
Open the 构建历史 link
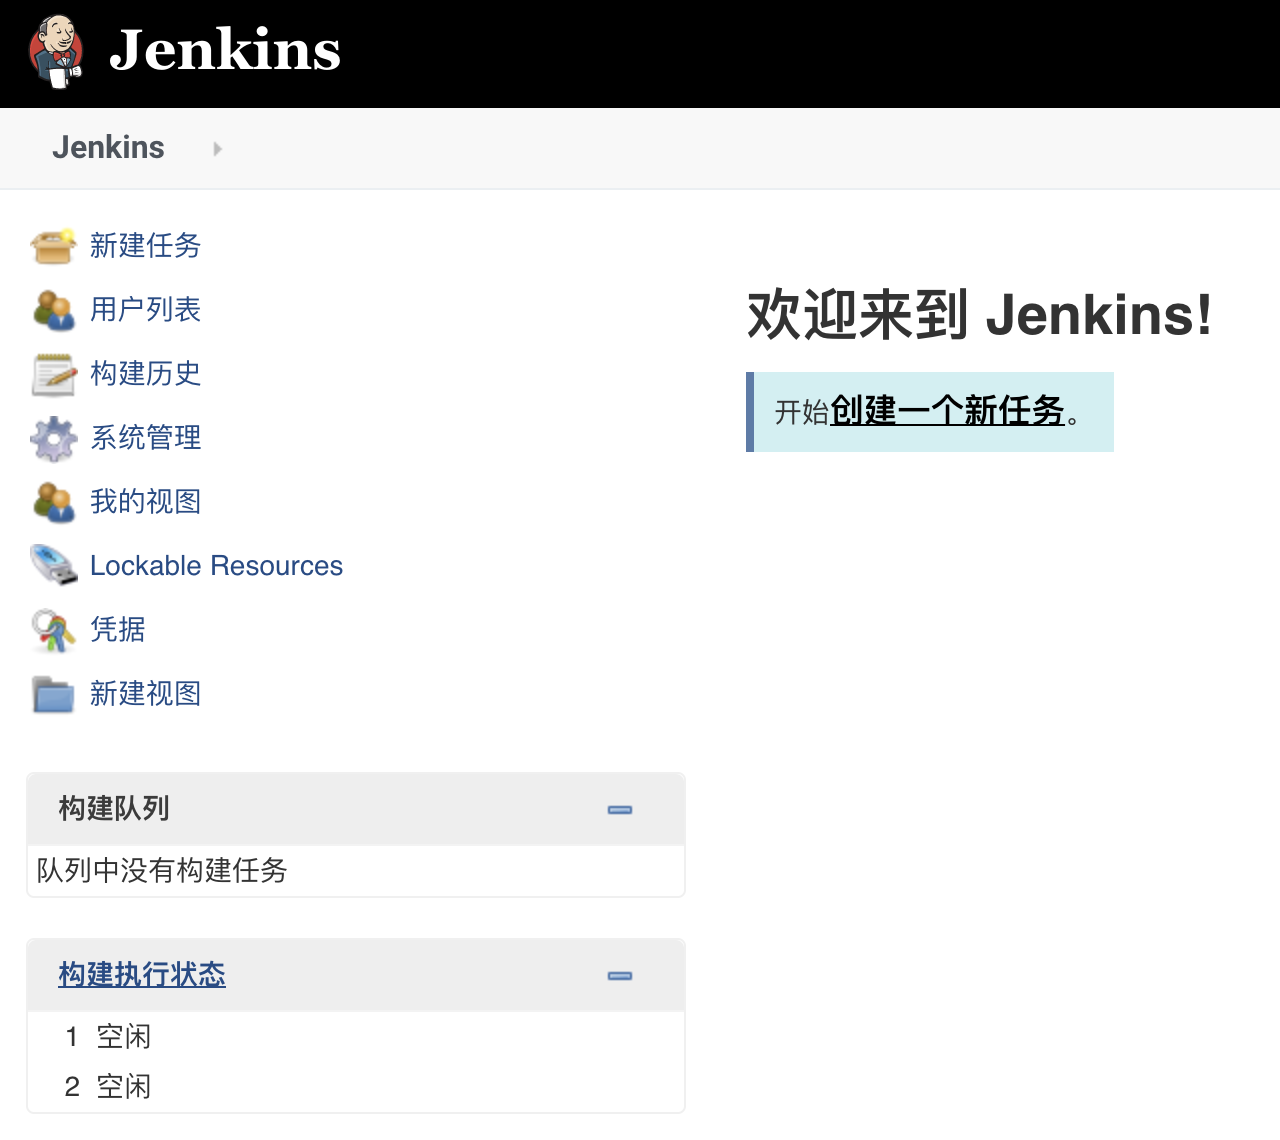146,373
